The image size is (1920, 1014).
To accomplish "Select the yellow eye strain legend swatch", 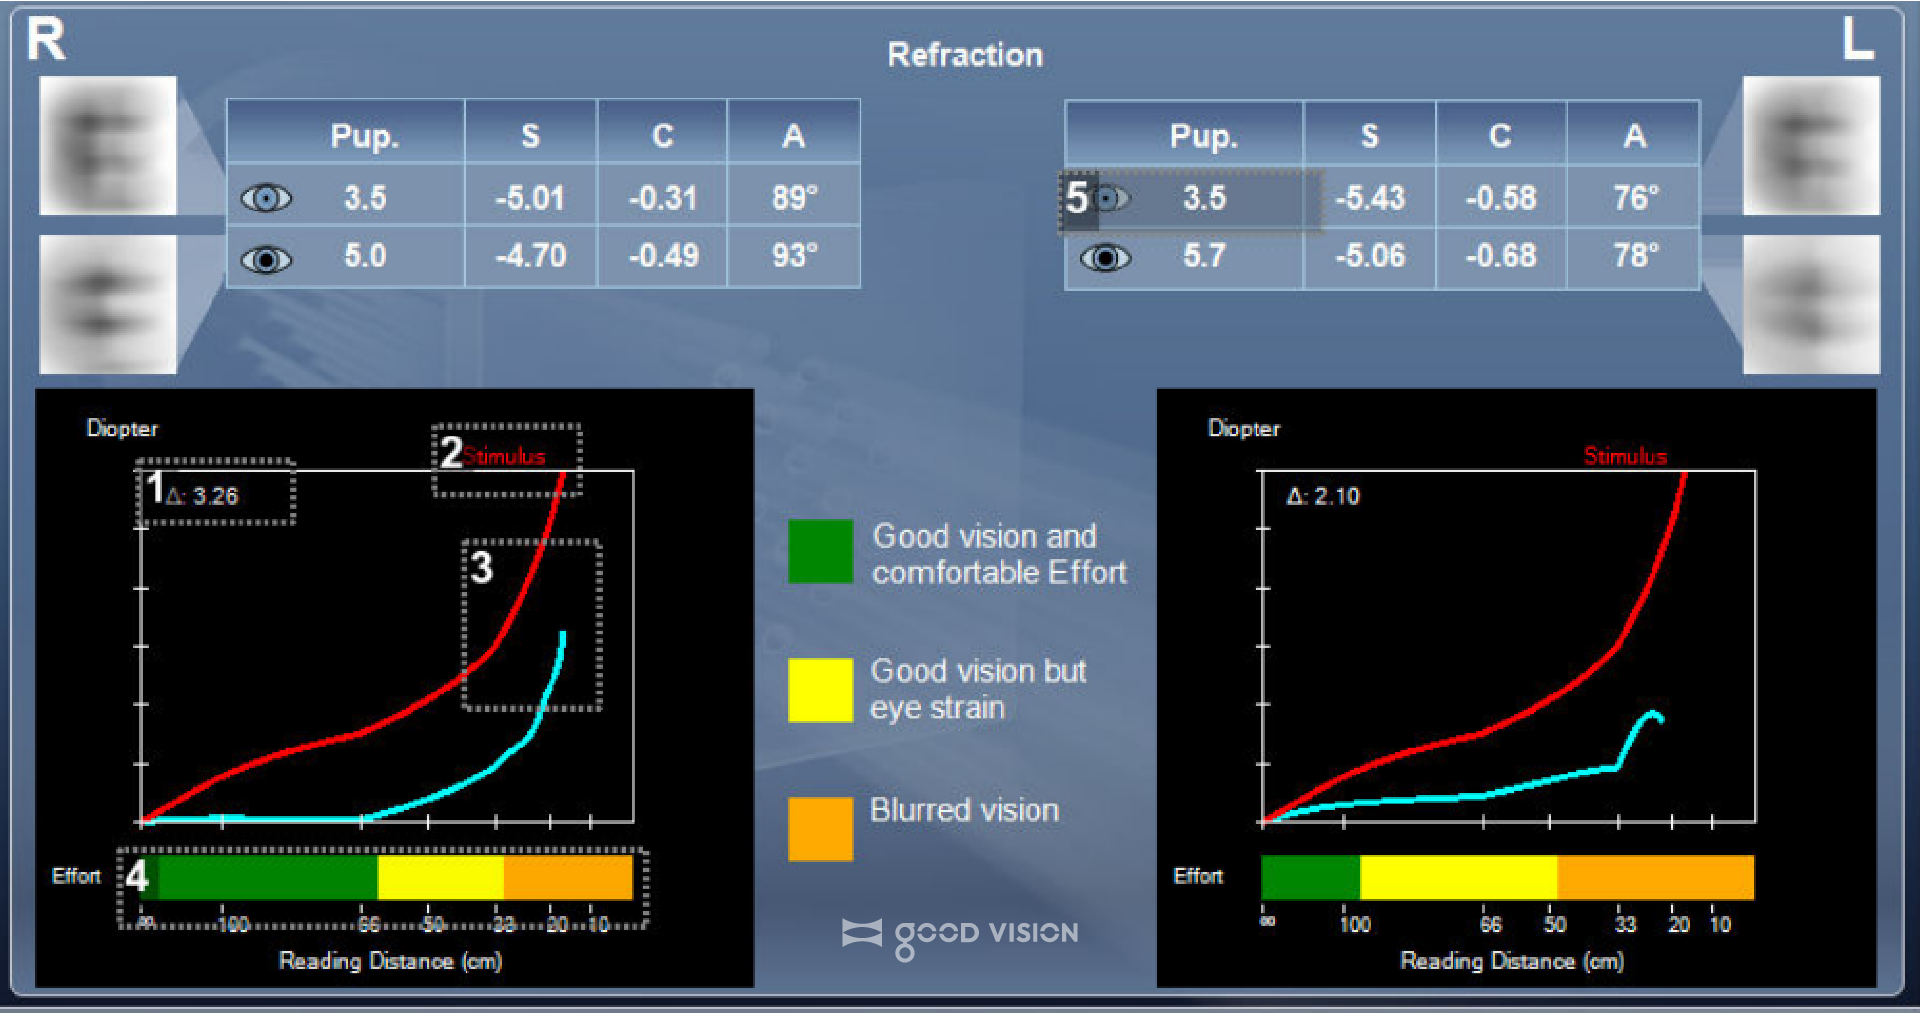I will click(x=820, y=689).
